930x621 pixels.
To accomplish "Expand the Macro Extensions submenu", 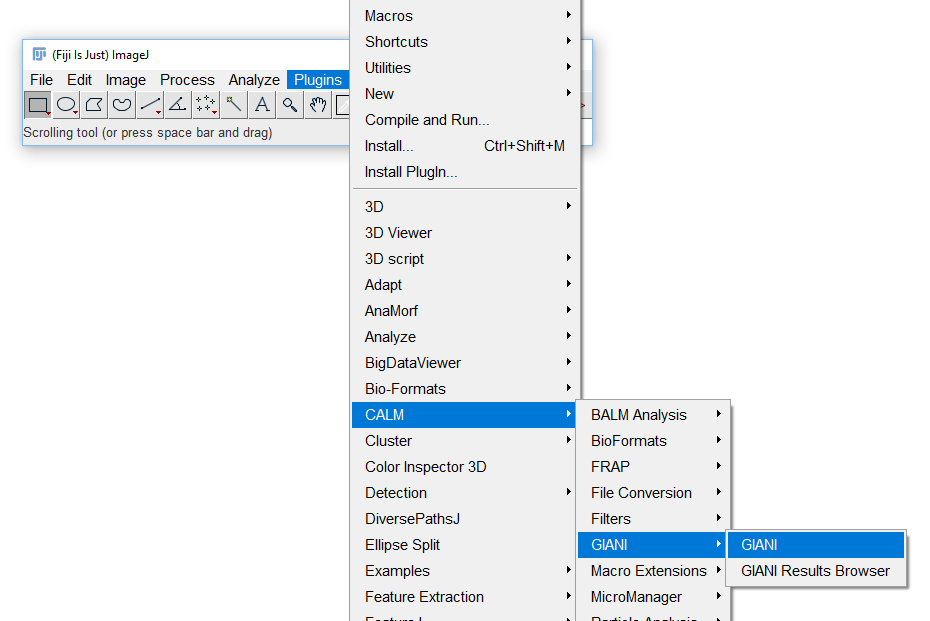I will point(653,571).
